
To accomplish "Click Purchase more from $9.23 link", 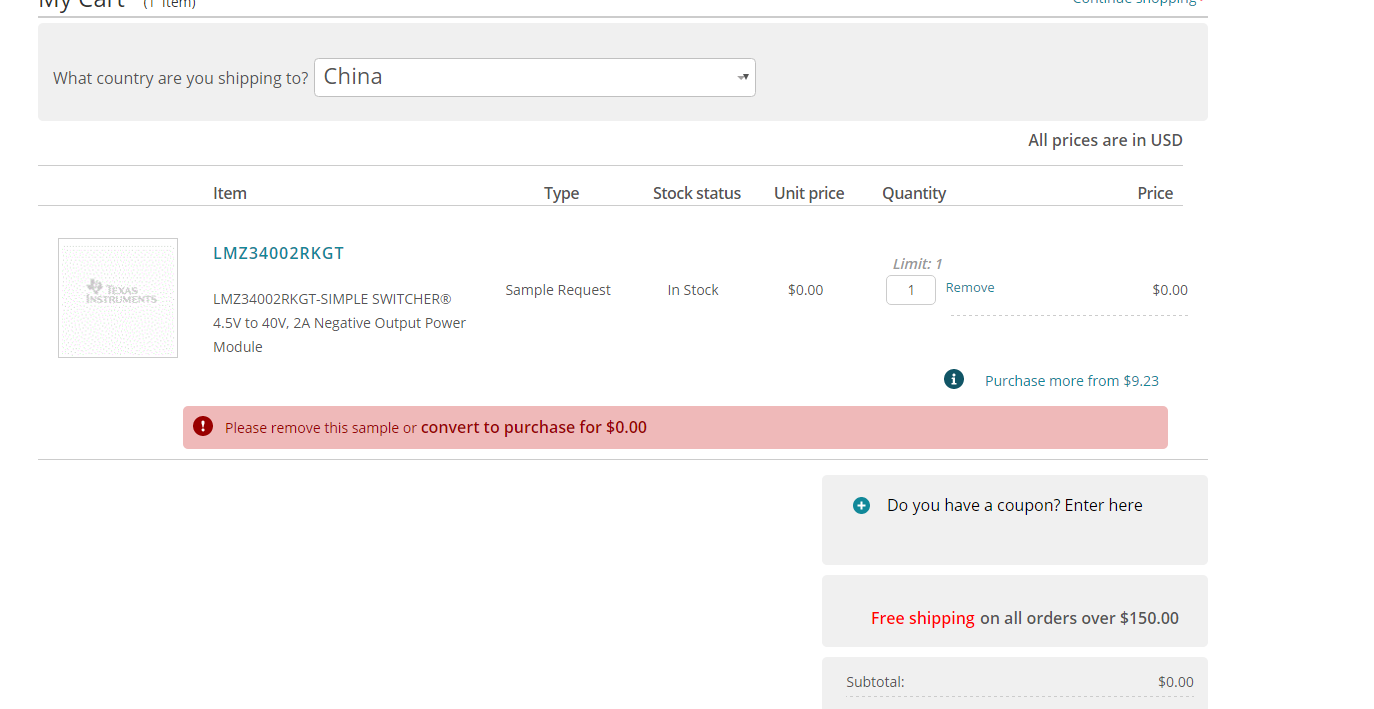I will [x=1072, y=381].
